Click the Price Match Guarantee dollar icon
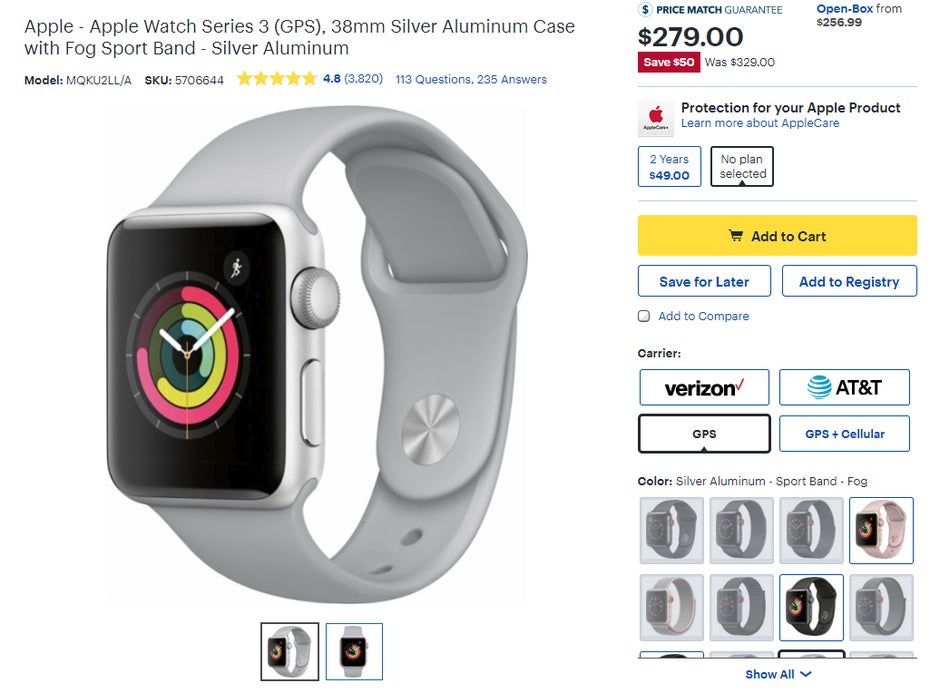This screenshot has height=693, width=940. point(645,9)
